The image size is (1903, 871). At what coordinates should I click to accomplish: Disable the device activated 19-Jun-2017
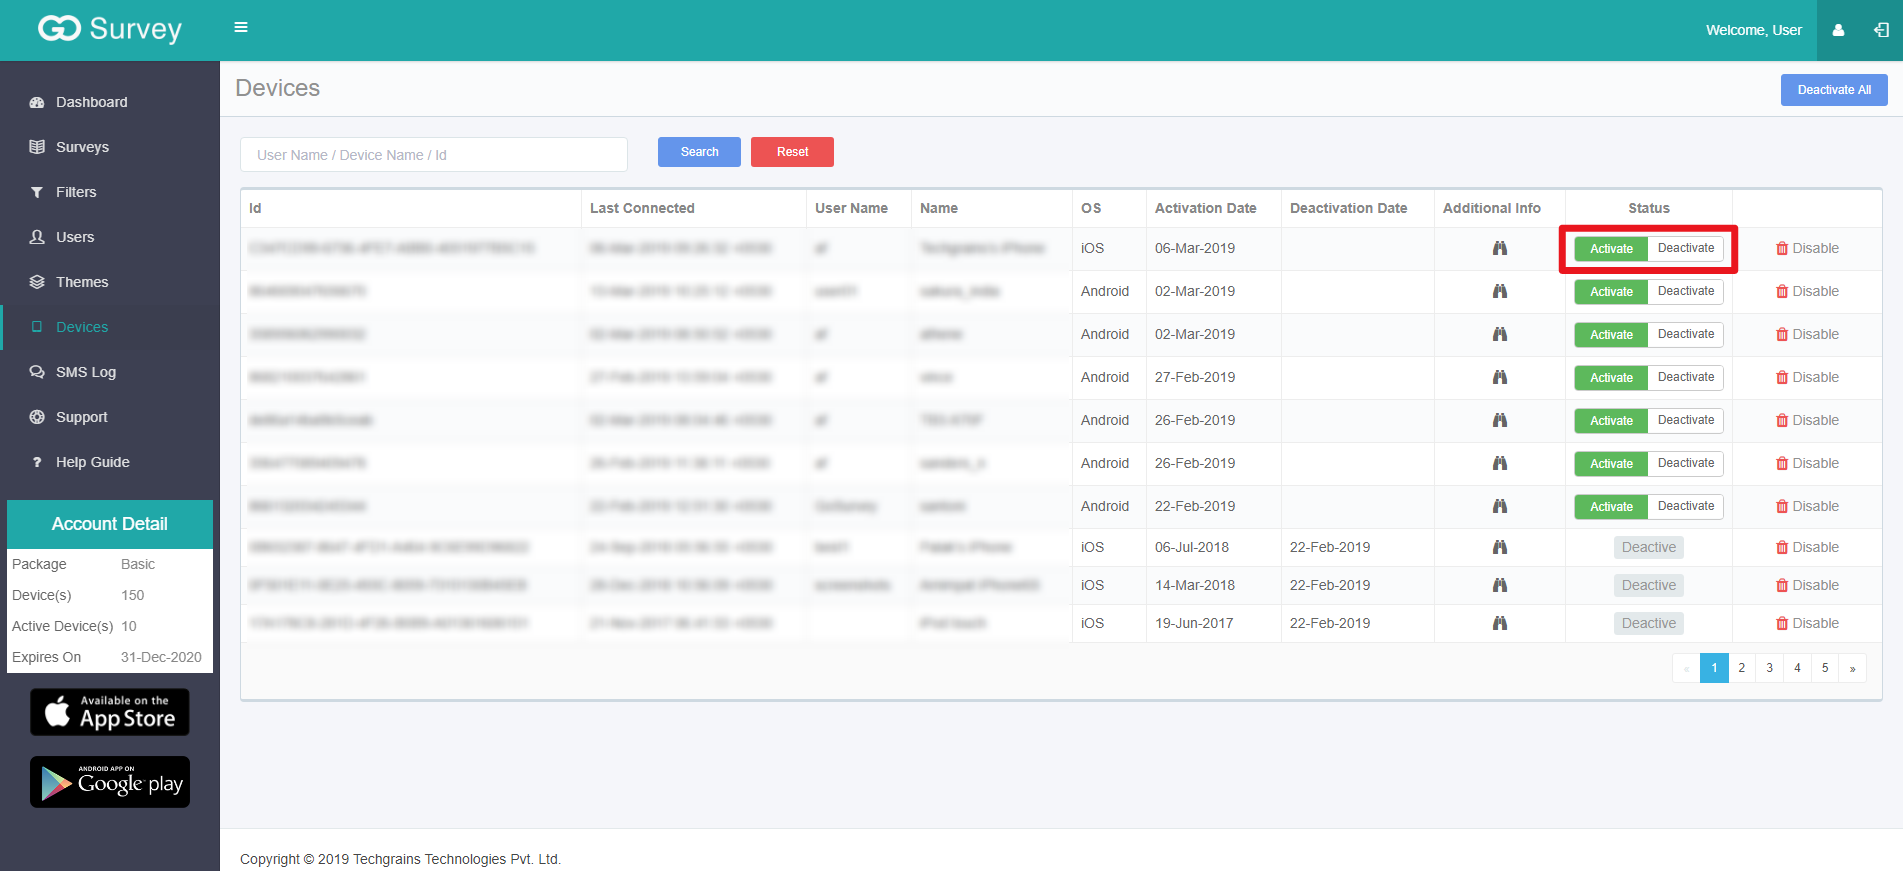1807,623
